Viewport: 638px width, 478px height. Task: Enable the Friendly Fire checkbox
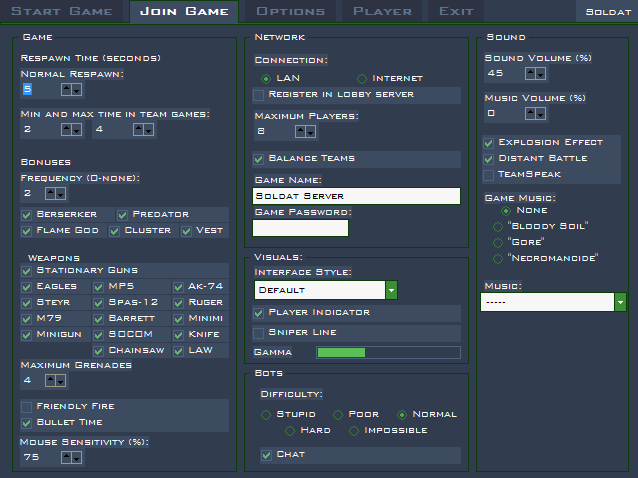pos(27,407)
